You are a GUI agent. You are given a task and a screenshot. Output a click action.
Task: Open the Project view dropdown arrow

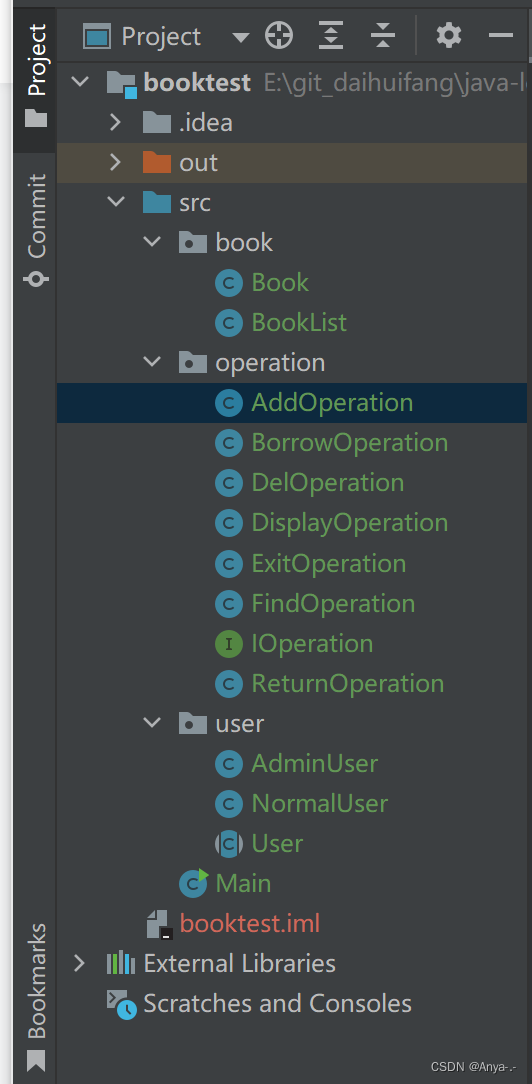[240, 37]
